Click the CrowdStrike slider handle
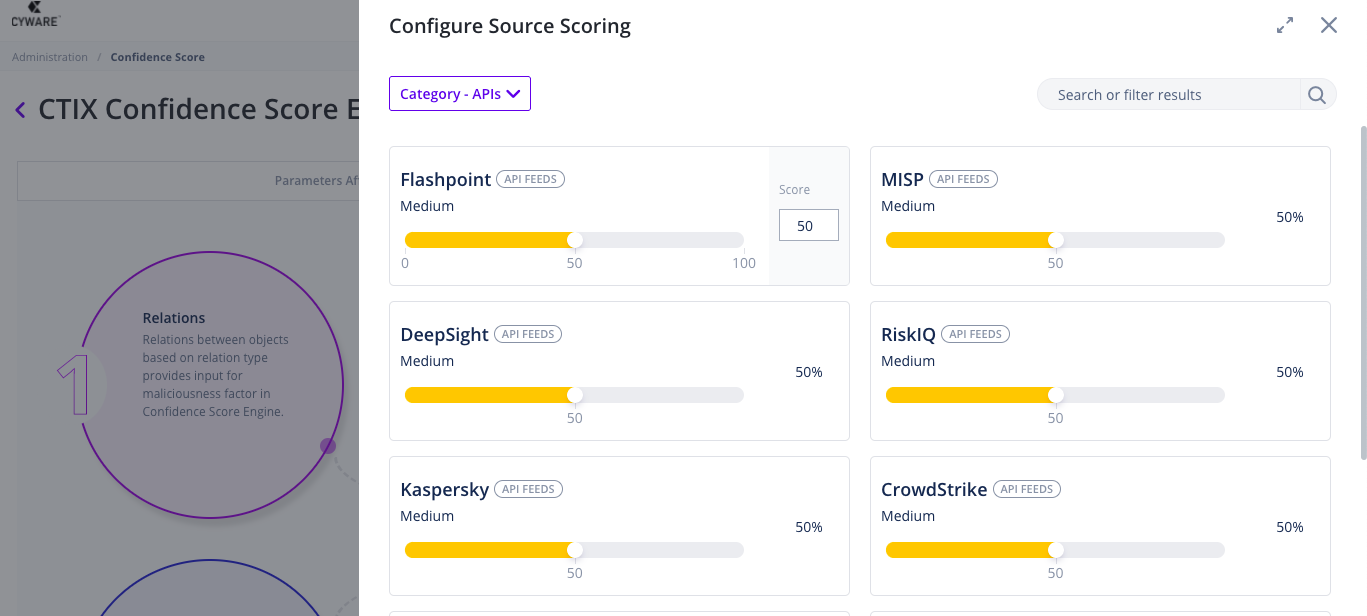Image resolution: width=1367 pixels, height=616 pixels. (x=1055, y=550)
